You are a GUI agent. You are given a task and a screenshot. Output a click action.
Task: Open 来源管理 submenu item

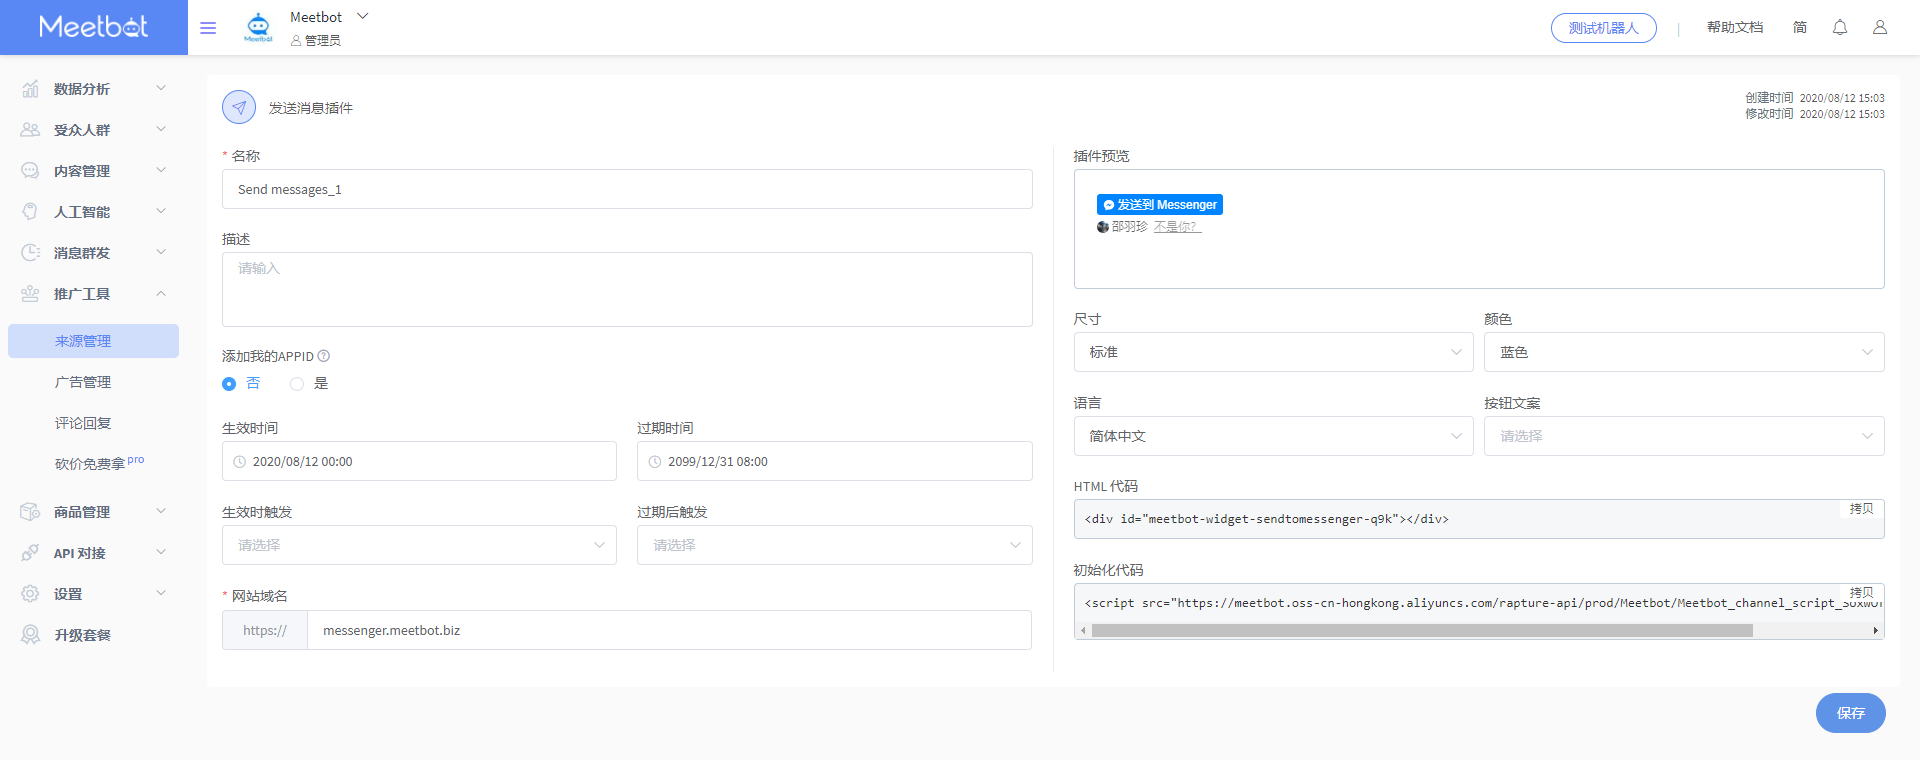pyautogui.click(x=93, y=341)
